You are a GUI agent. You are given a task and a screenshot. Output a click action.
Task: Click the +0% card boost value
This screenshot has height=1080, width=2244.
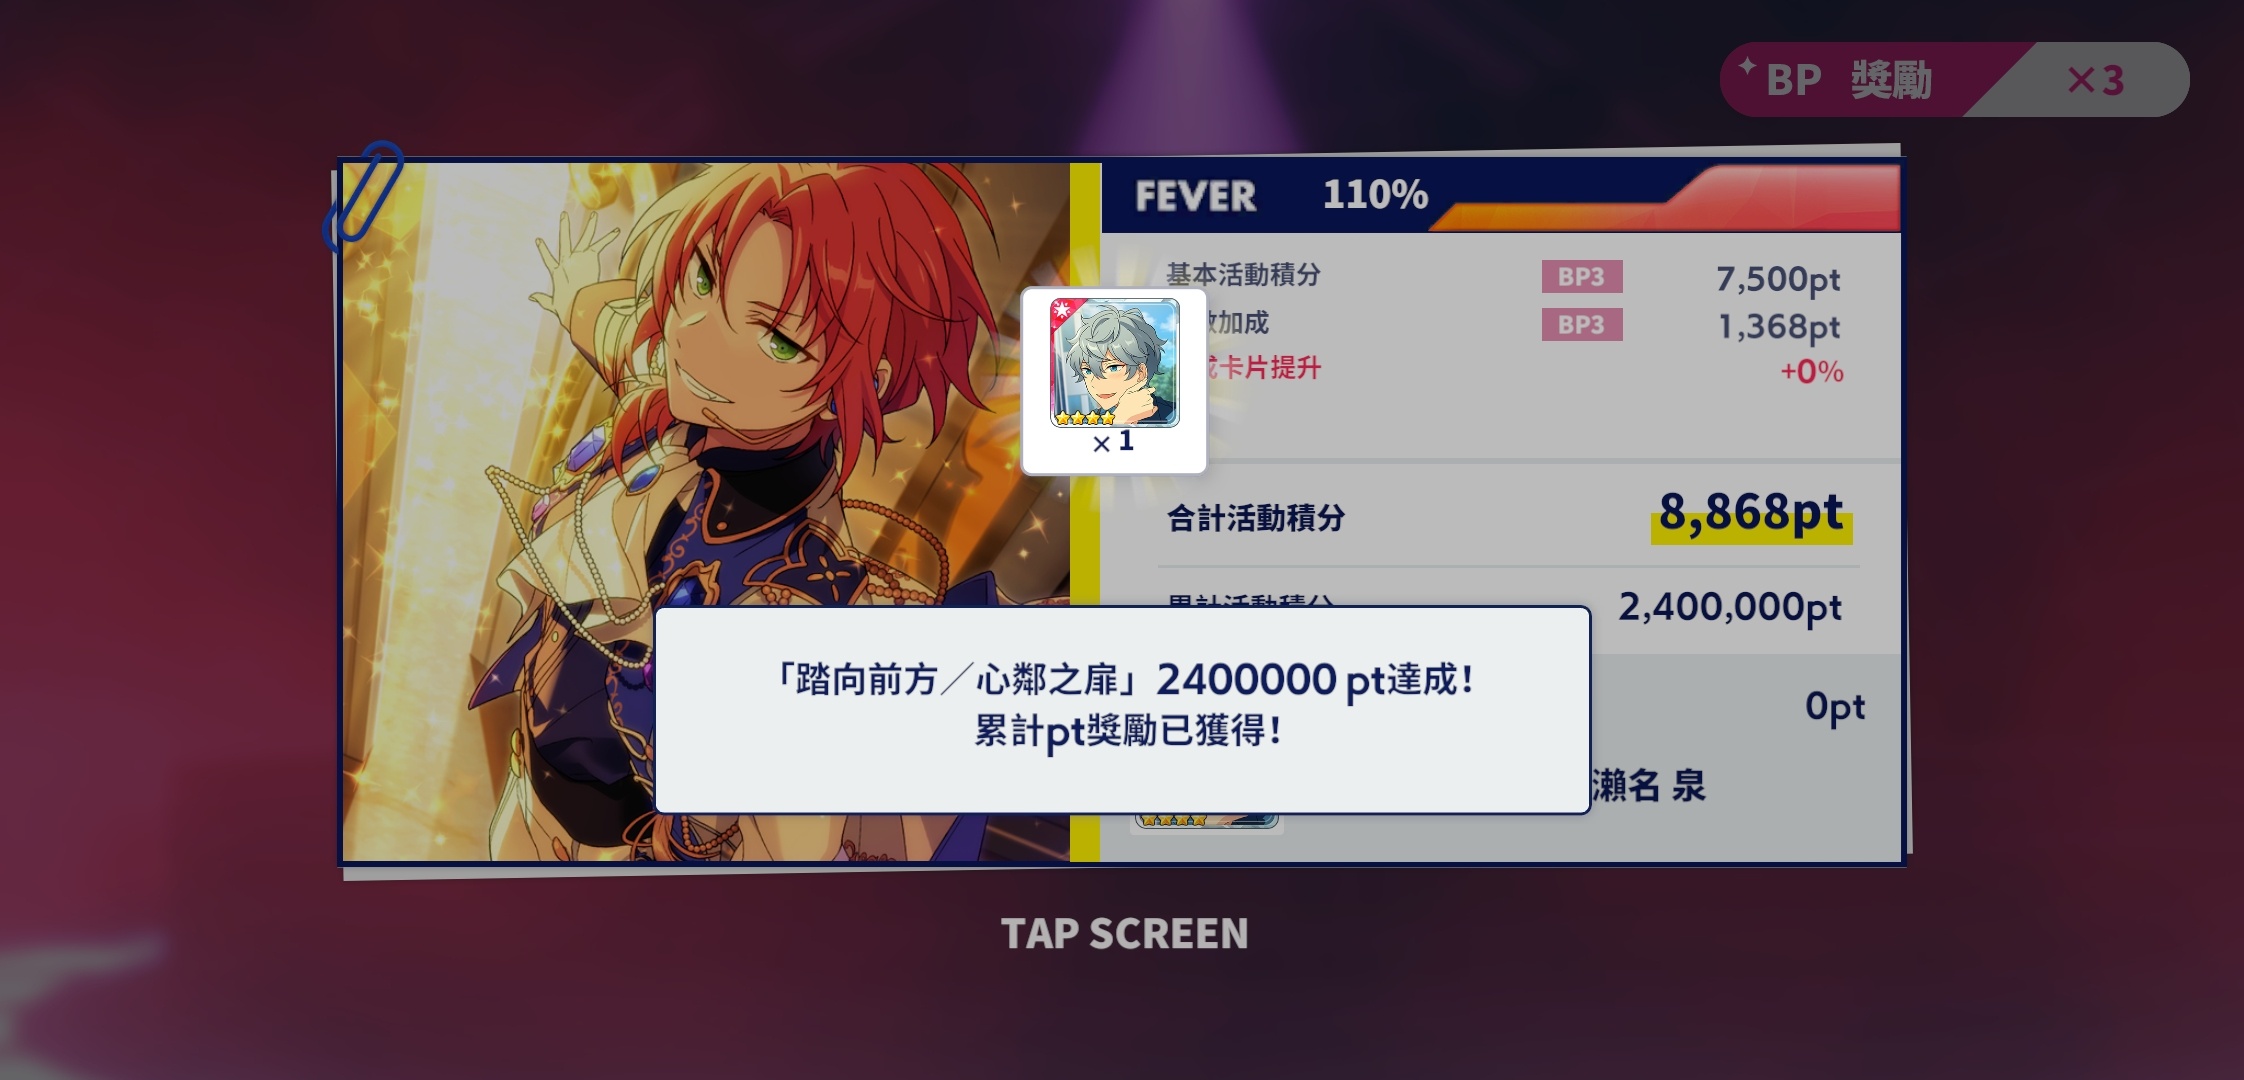click(1811, 372)
